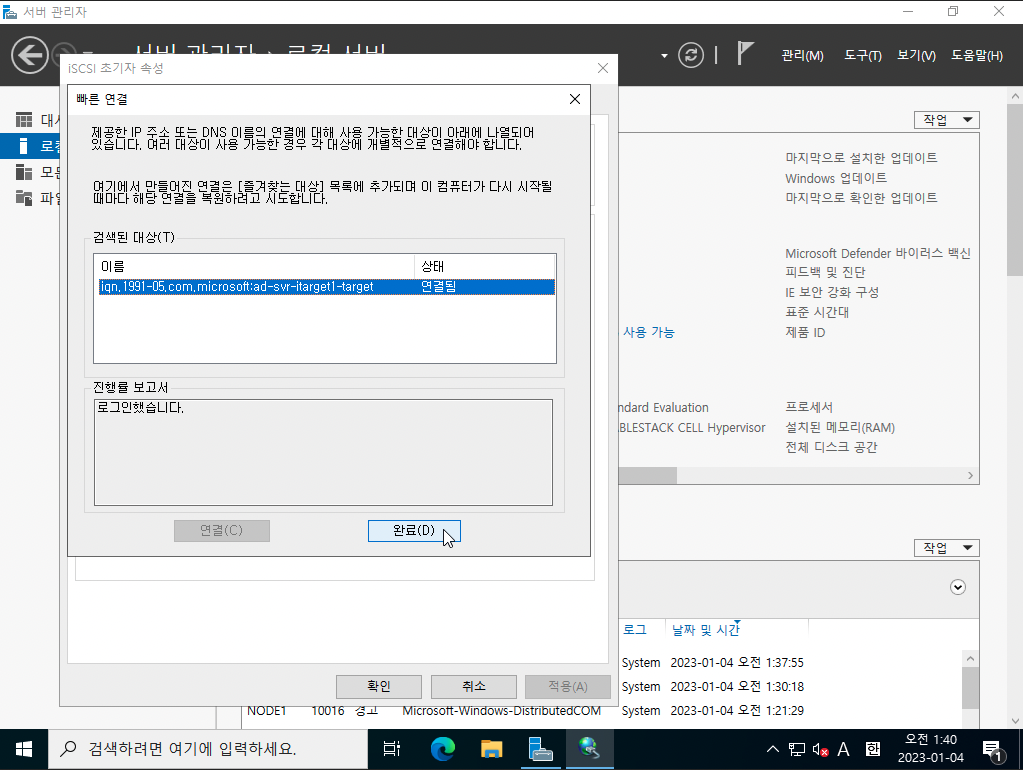
Task: Open file services icon in sidebar
Action: coord(24,198)
